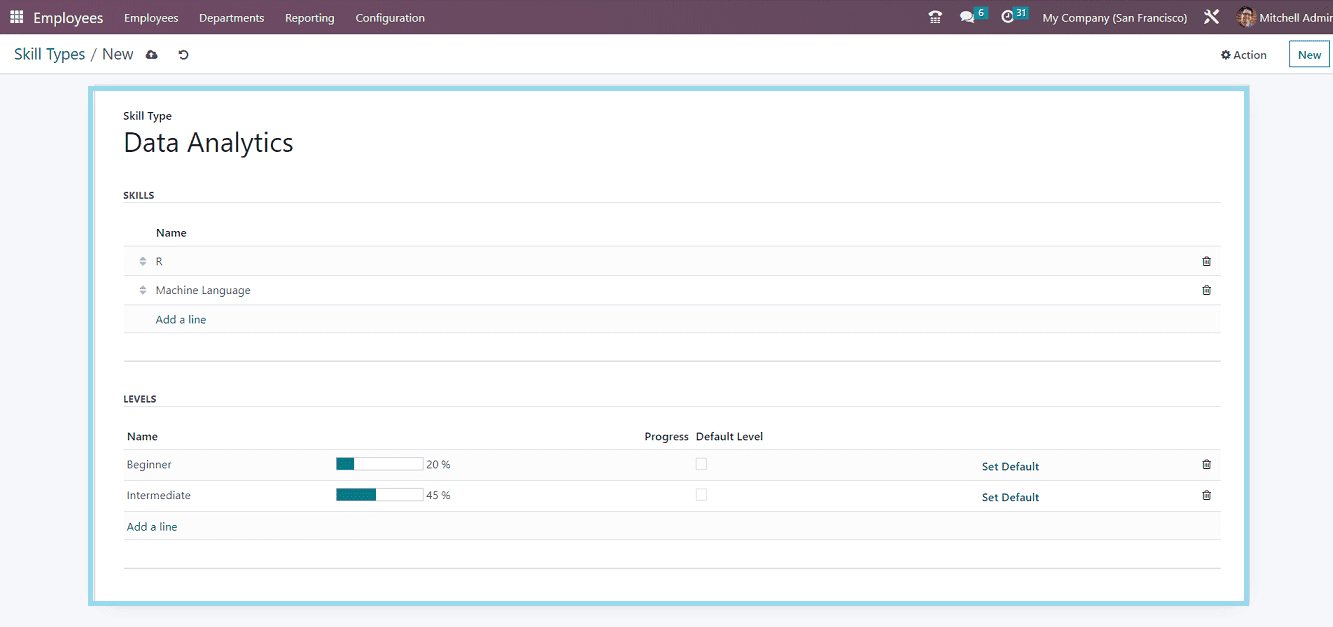Click the Progress column header

pos(666,437)
